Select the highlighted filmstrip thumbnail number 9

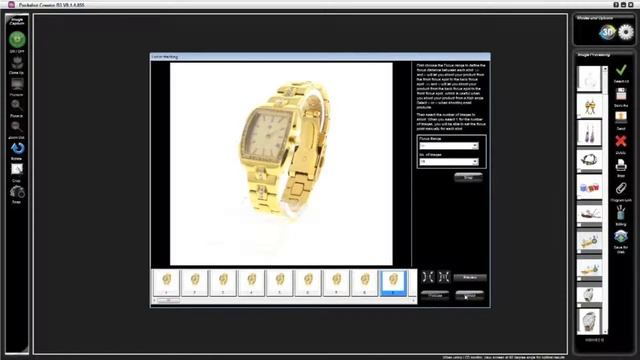coord(393,282)
